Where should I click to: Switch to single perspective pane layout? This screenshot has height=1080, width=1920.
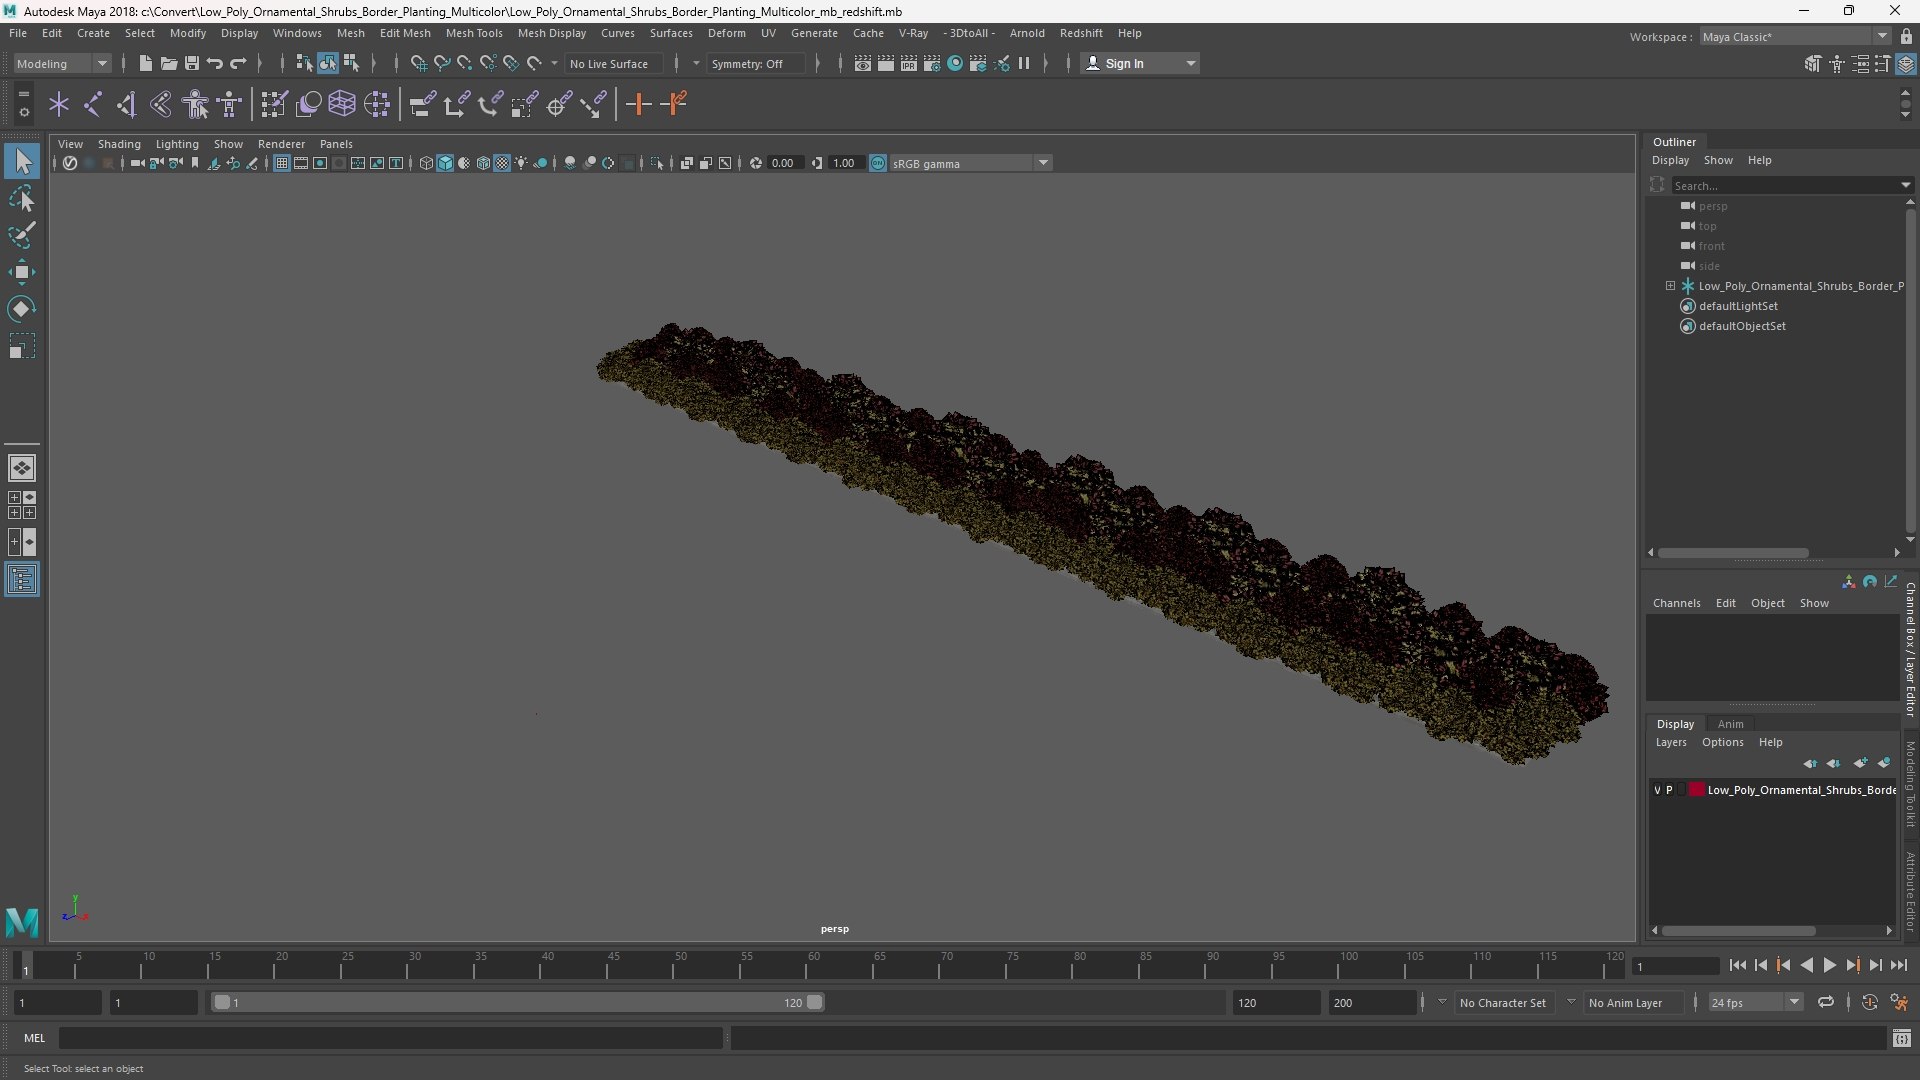click(22, 468)
